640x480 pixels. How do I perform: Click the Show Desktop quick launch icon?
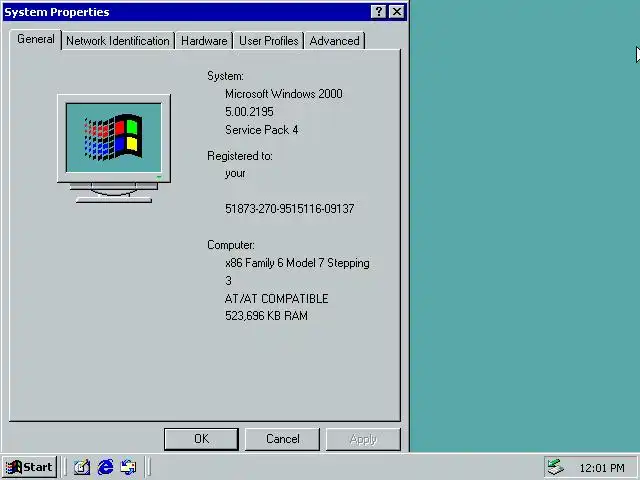[x=82, y=467]
